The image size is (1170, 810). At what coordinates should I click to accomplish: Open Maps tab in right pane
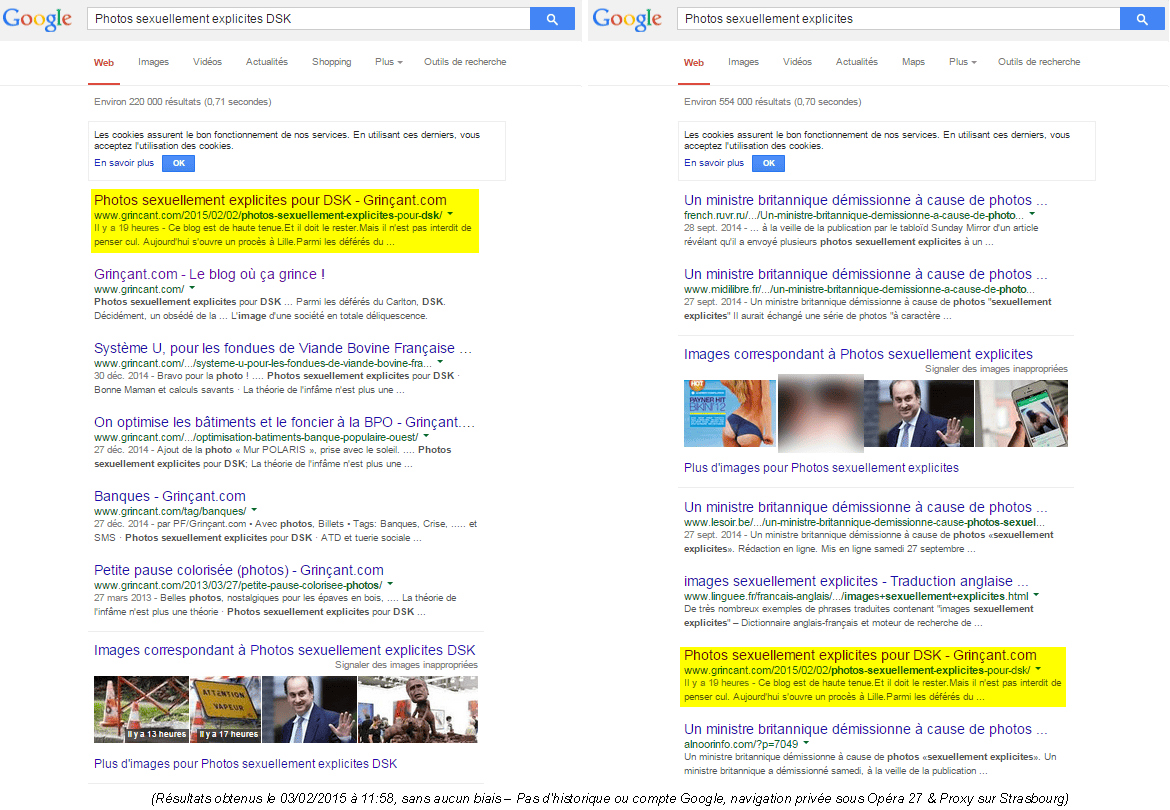coord(913,62)
